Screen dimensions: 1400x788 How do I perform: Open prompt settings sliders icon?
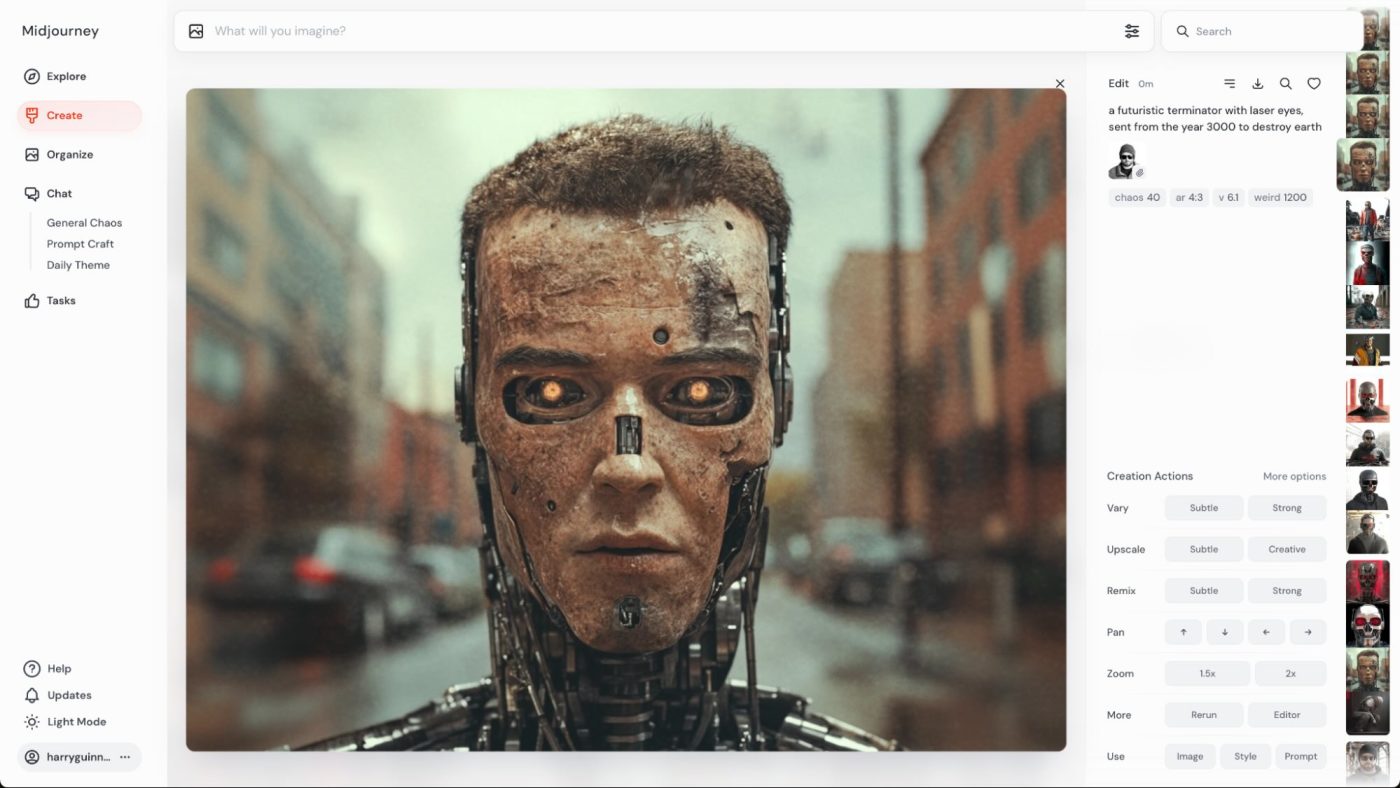click(1132, 31)
